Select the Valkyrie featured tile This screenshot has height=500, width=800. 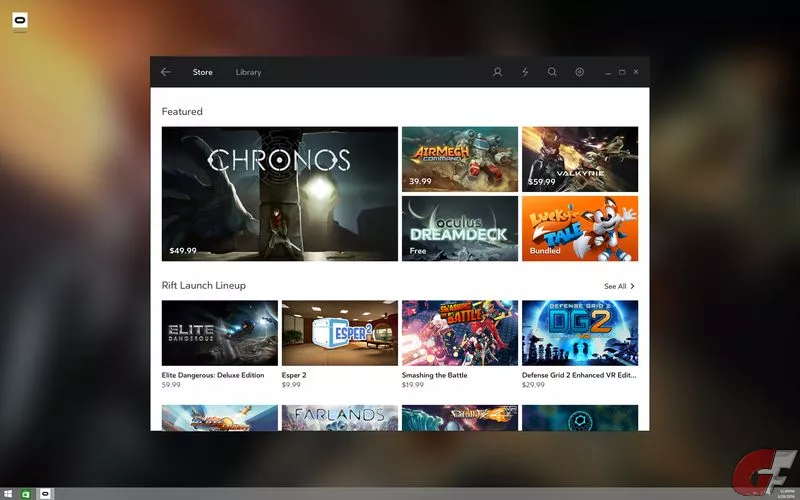click(x=579, y=158)
